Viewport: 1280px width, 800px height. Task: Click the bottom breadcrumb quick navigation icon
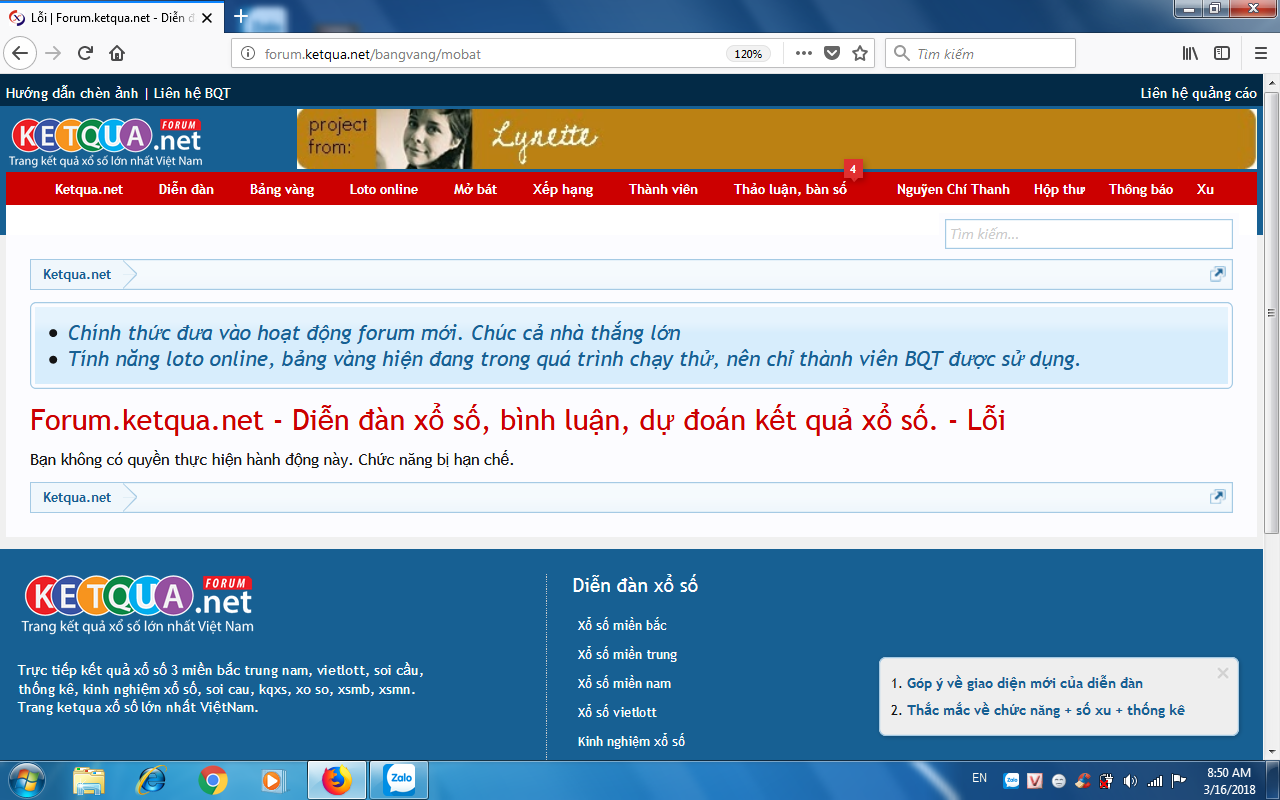pyautogui.click(x=1217, y=497)
